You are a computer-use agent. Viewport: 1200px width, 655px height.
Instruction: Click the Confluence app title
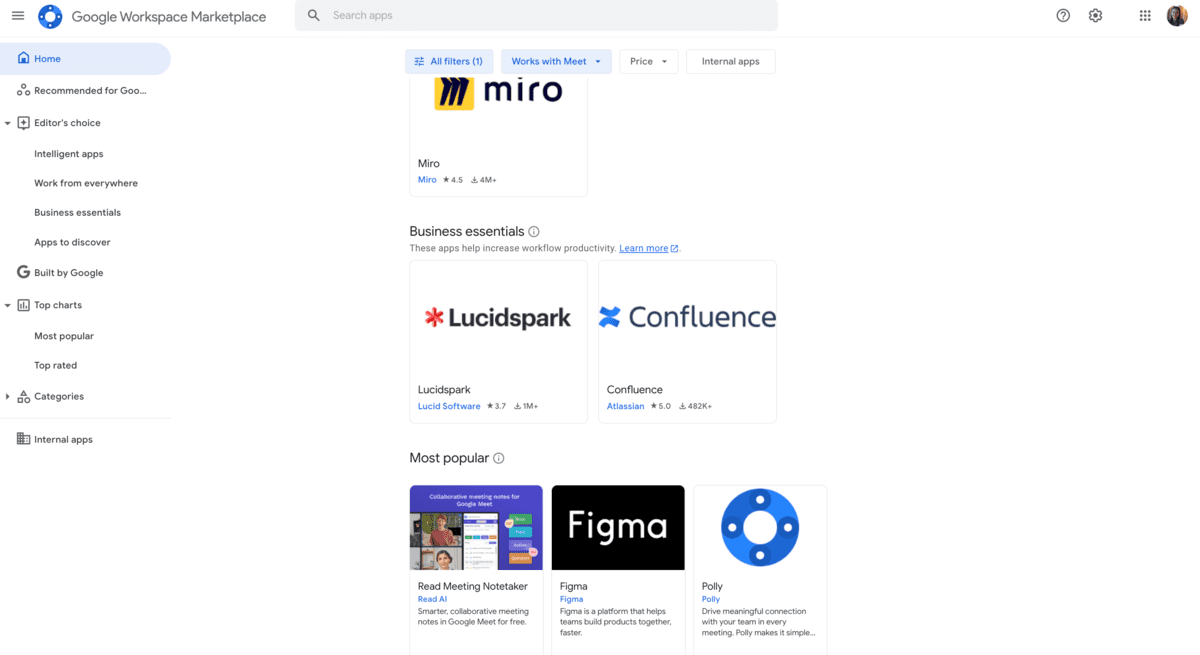(x=635, y=390)
